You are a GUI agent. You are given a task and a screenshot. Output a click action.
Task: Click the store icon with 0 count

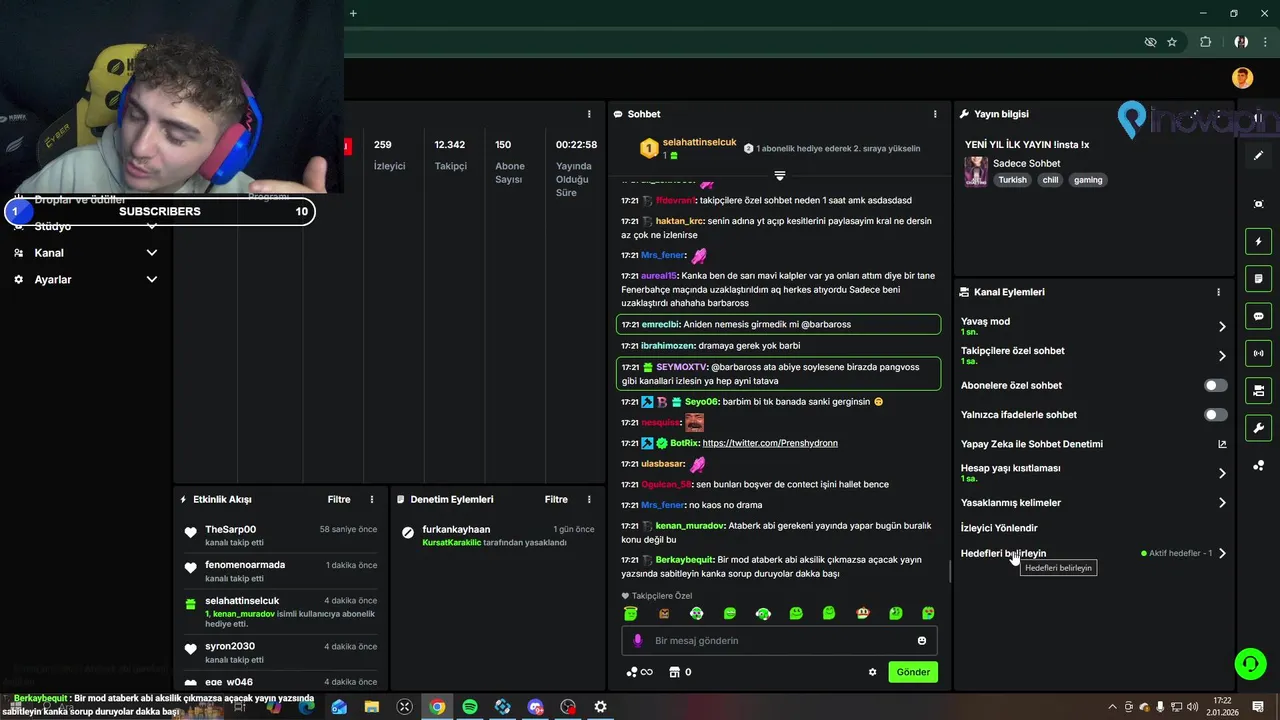tap(680, 672)
